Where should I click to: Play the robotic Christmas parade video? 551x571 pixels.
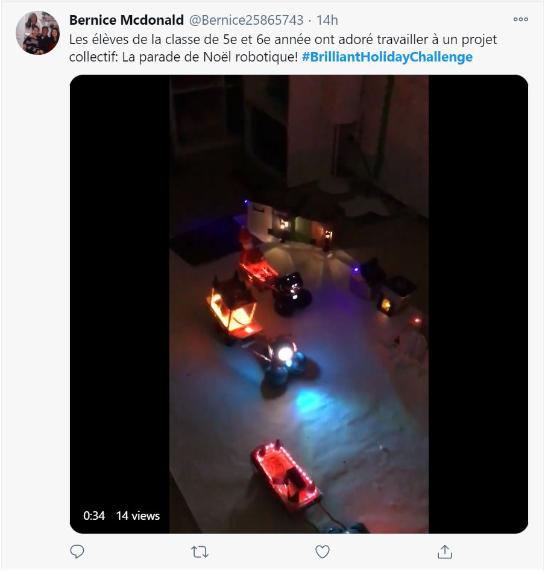[x=299, y=304]
